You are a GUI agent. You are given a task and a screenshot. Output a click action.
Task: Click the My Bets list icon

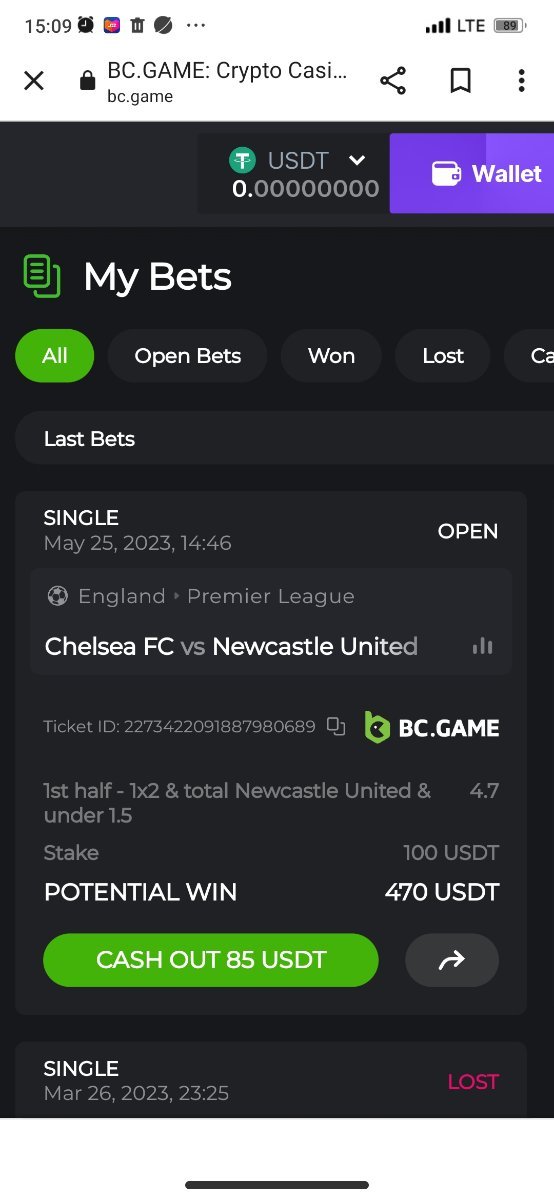point(41,276)
